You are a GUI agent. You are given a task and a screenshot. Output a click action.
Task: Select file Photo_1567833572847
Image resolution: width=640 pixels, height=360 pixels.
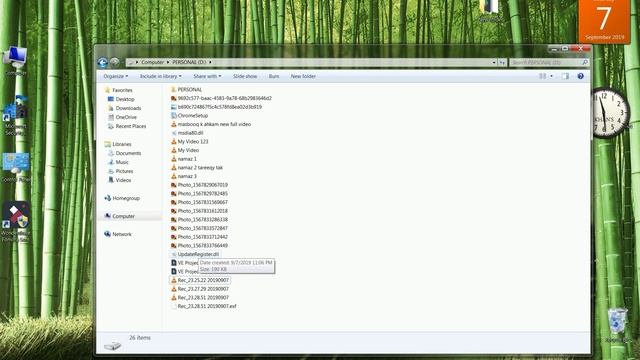point(202,228)
